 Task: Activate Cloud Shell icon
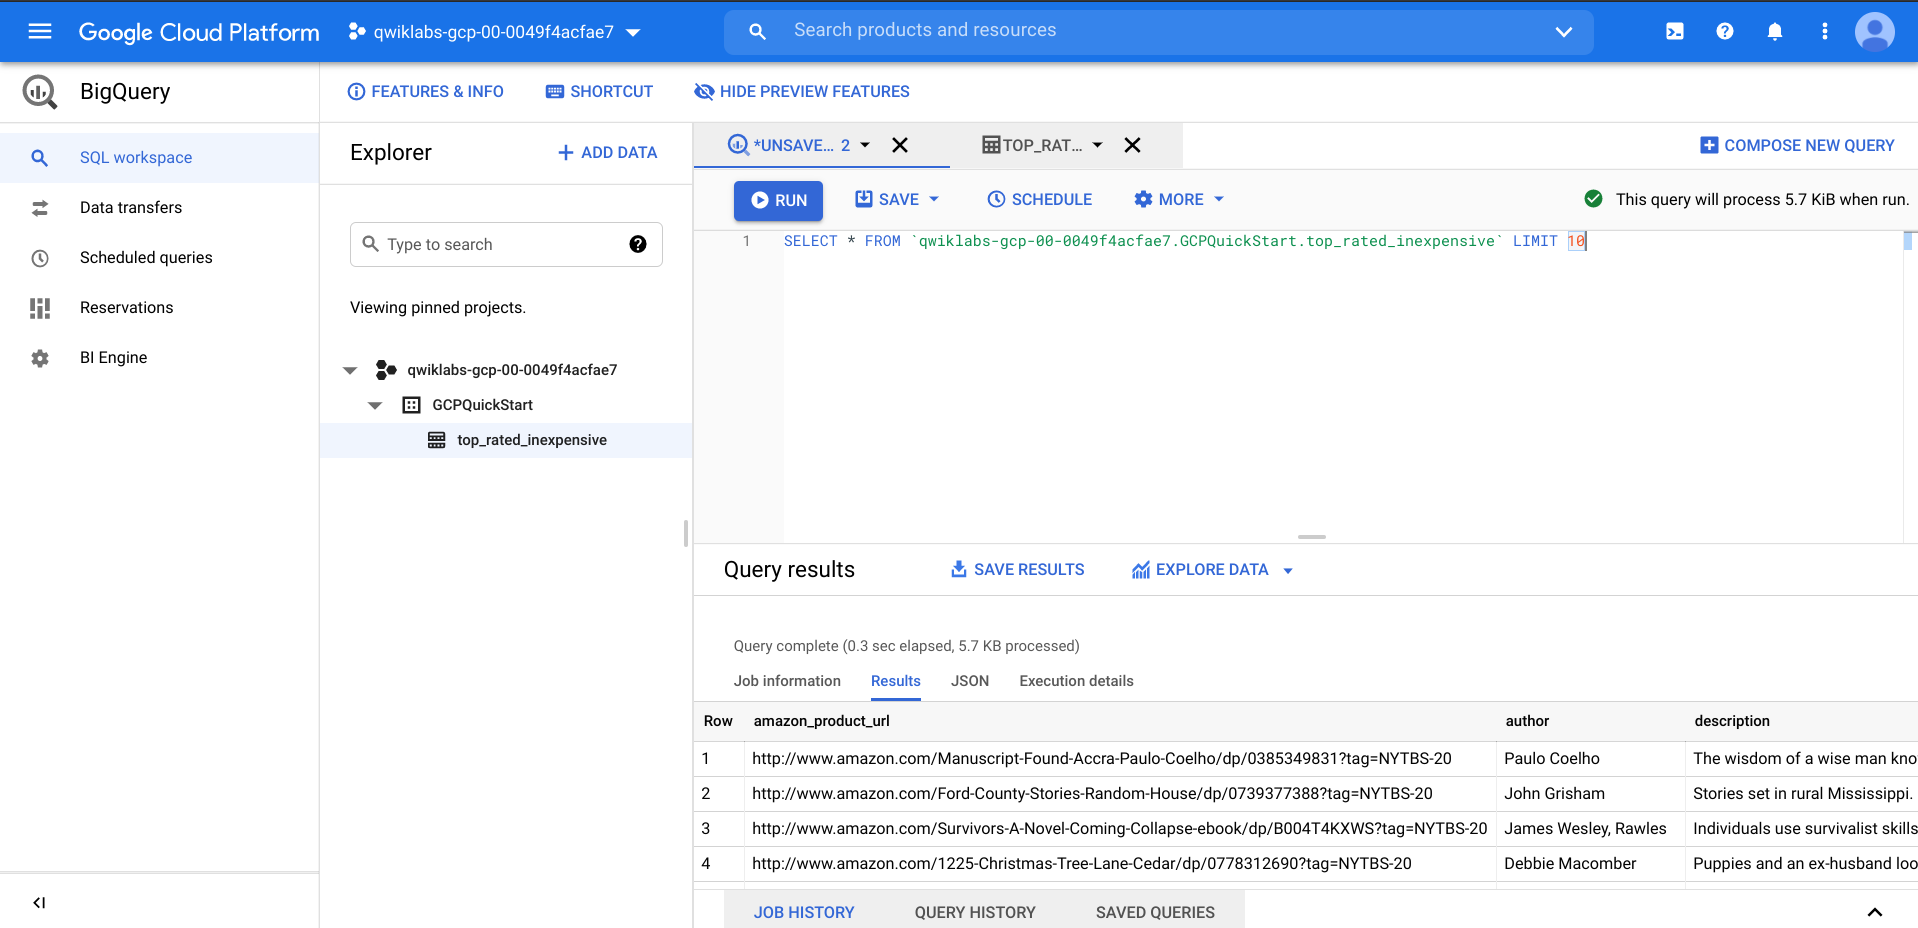point(1675,31)
